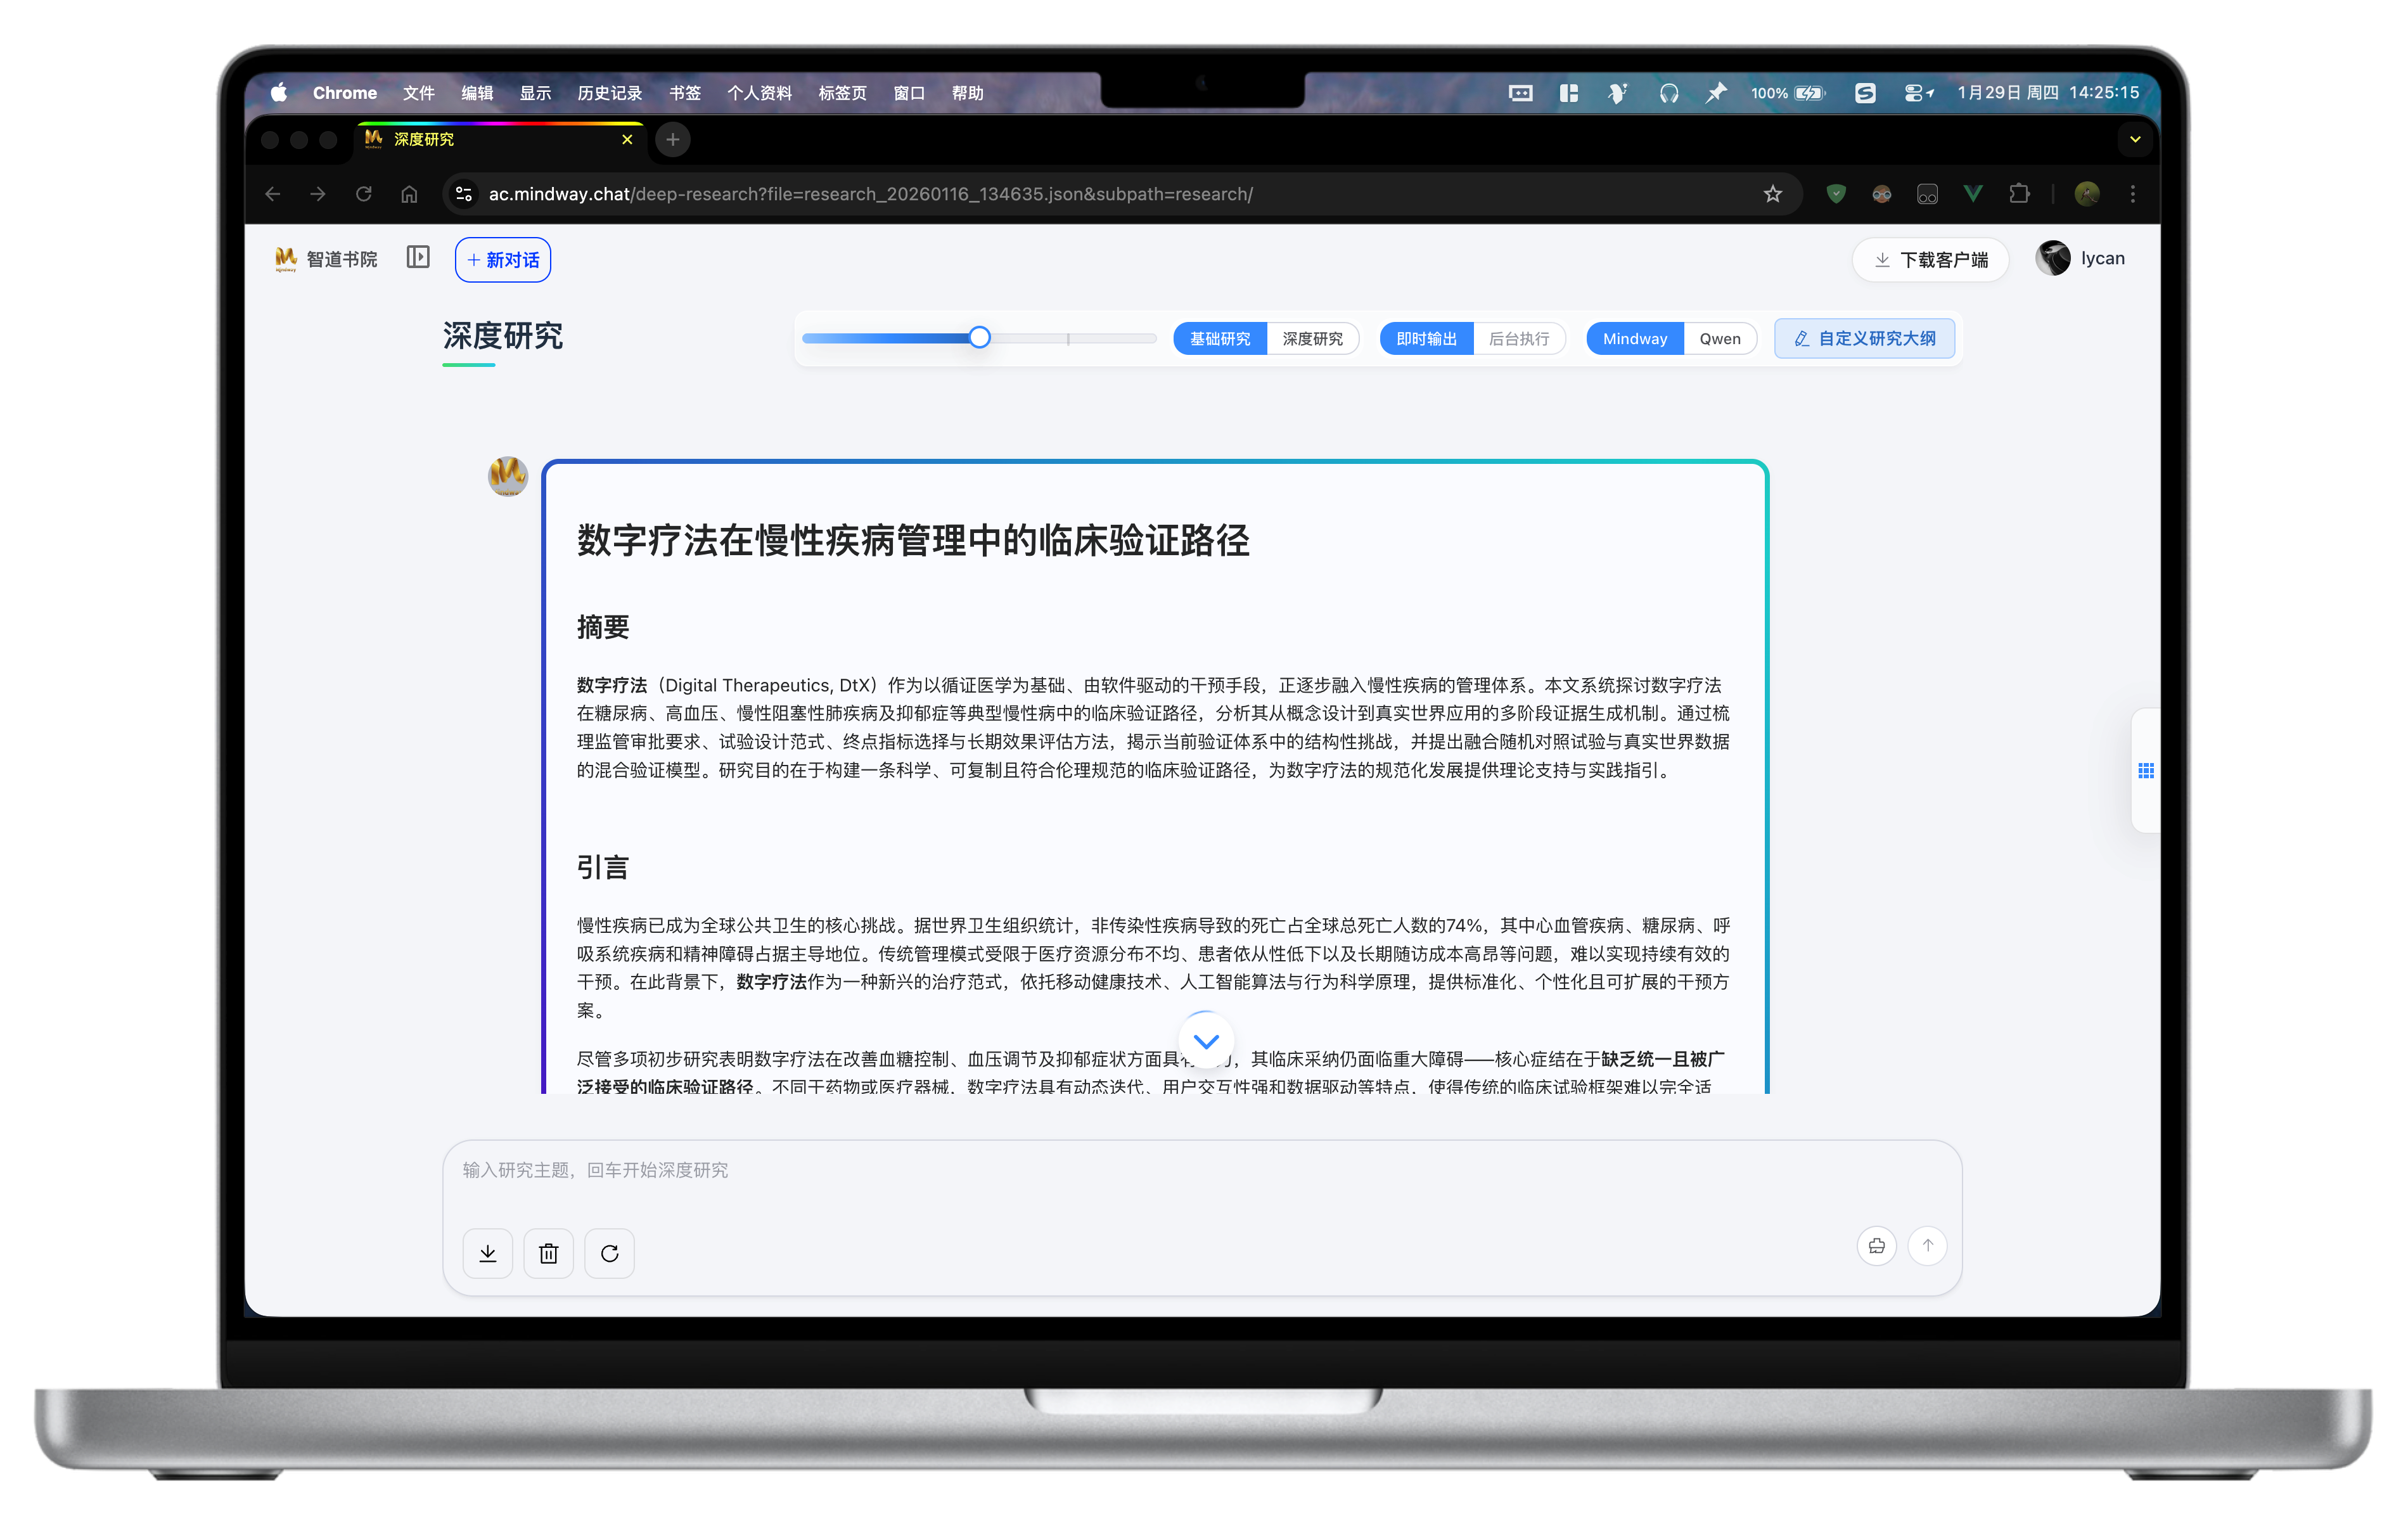The width and height of the screenshot is (2408, 1521).
Task: Click the print icon in input box
Action: pos(1877,1246)
